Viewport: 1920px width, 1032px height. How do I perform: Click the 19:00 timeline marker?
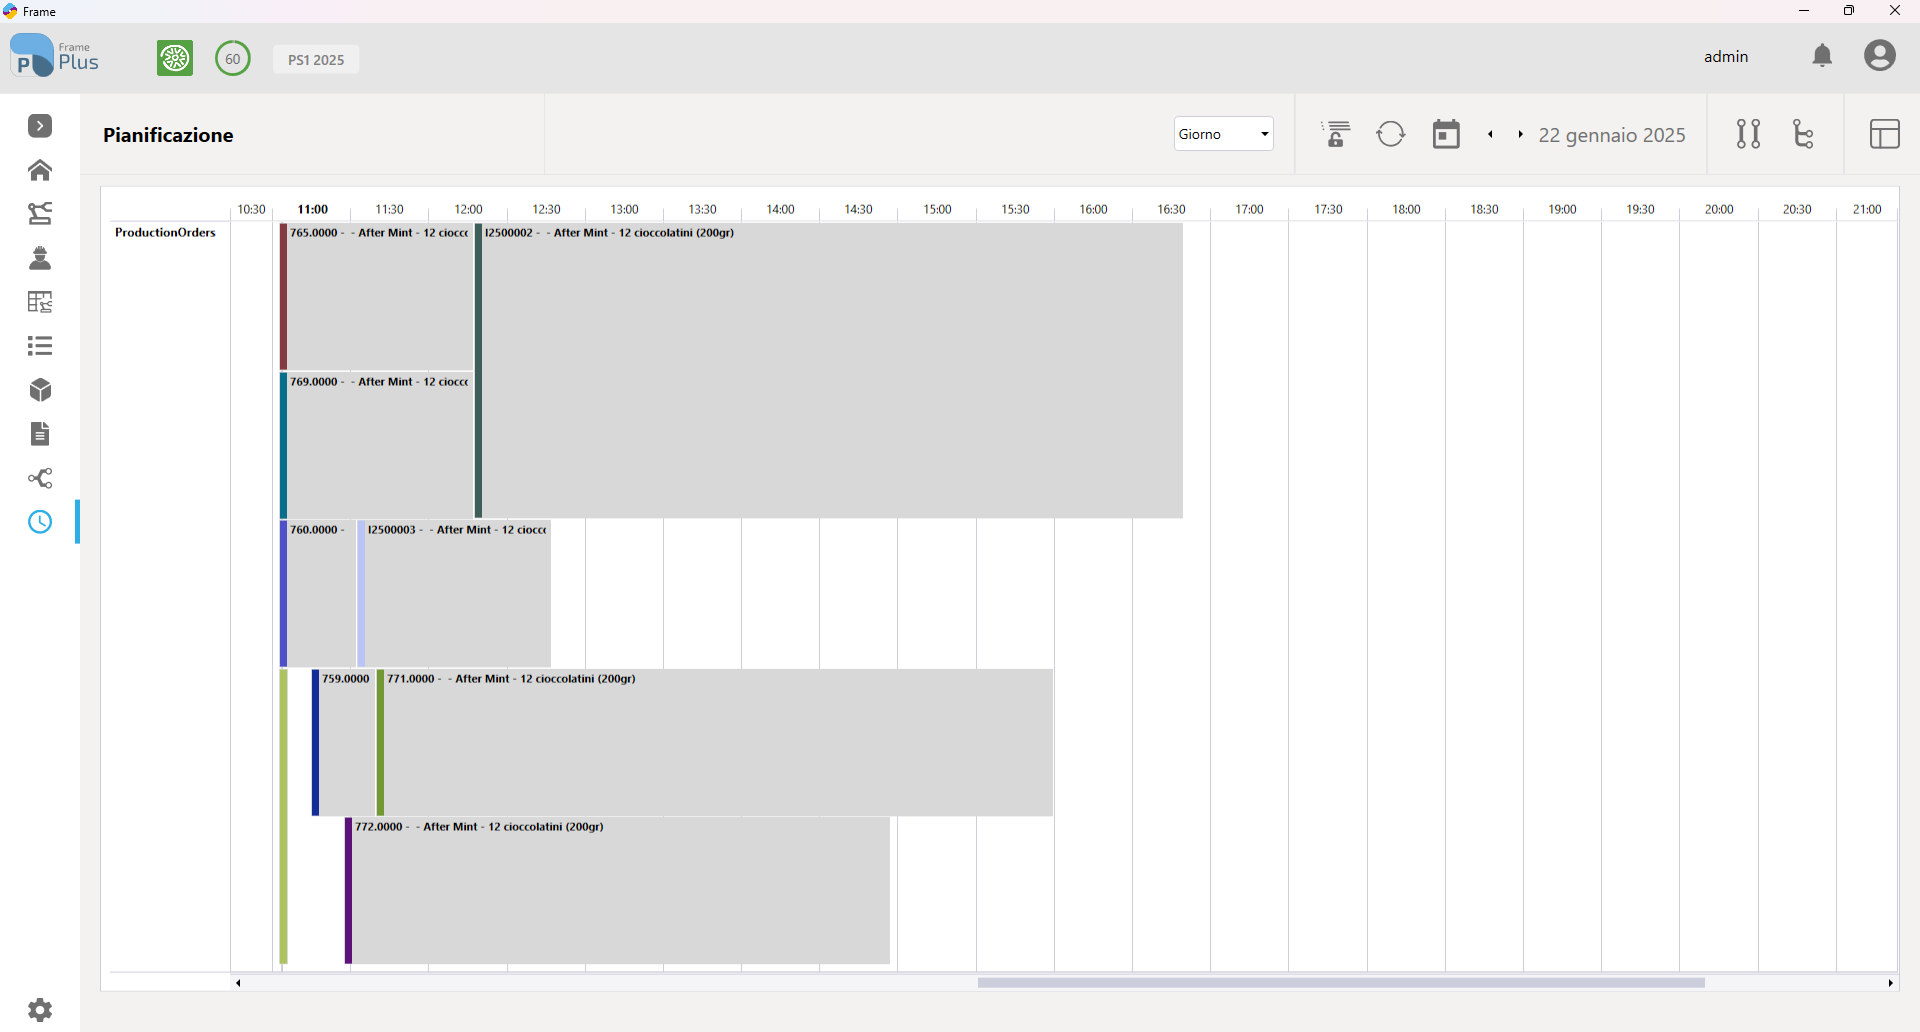[x=1562, y=209]
